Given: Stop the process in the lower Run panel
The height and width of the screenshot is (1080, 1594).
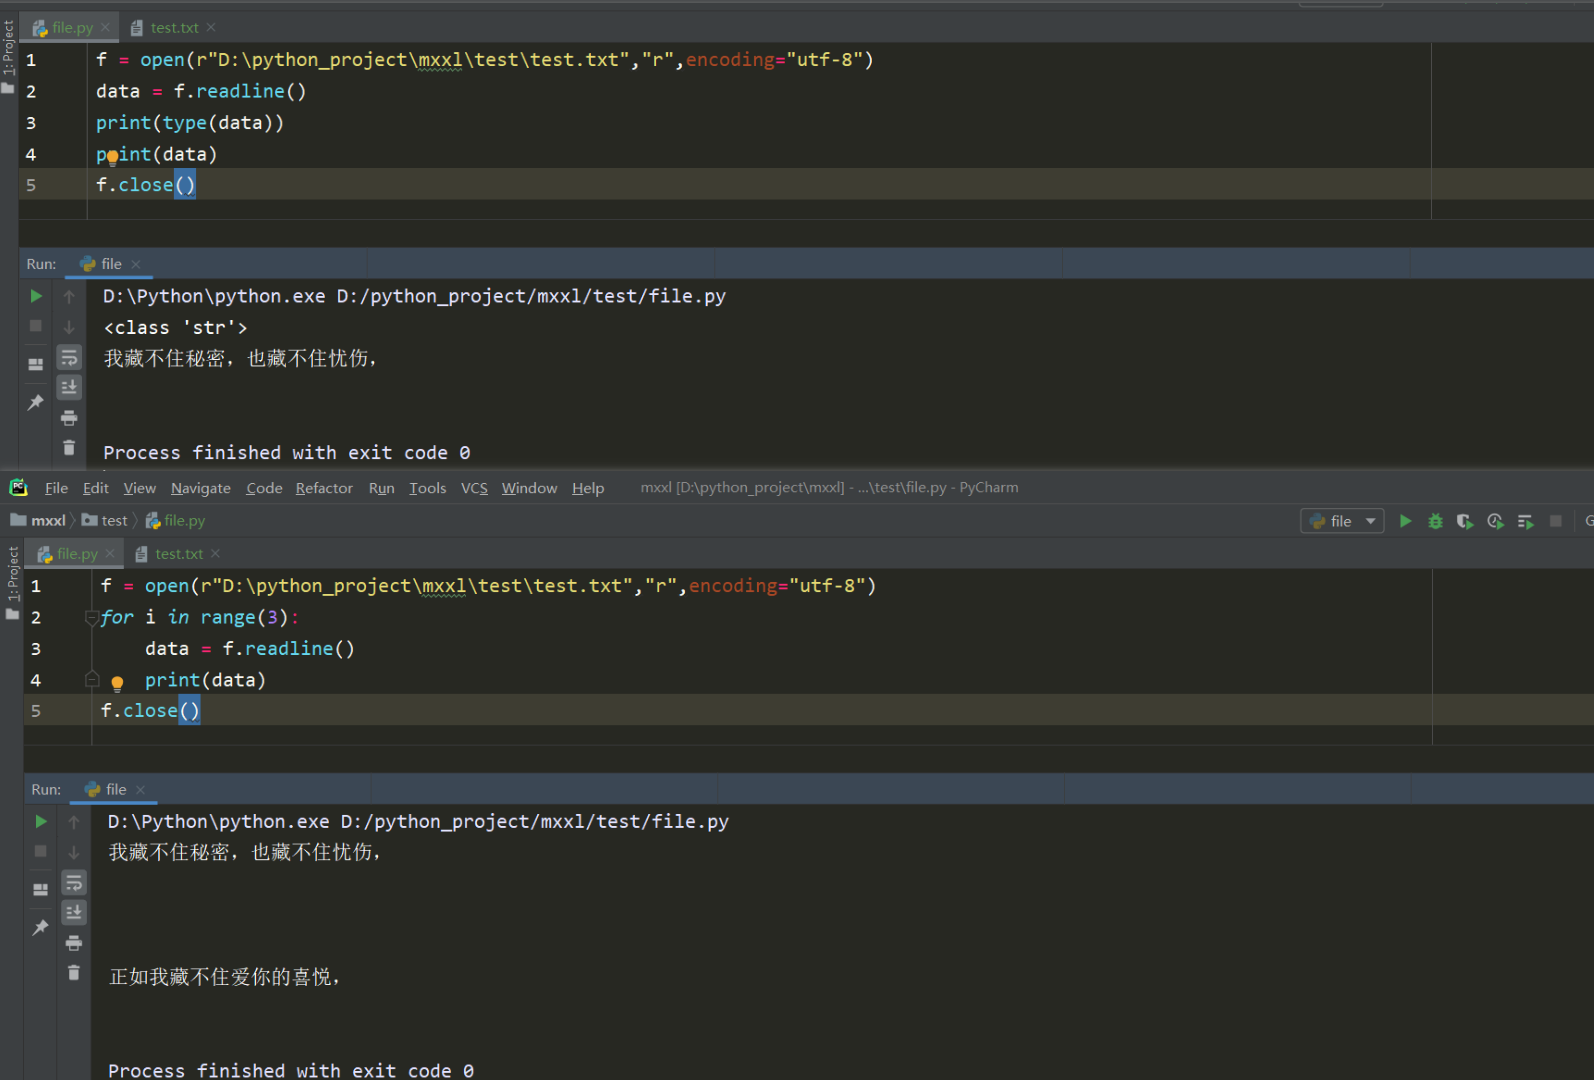Looking at the screenshot, I should [x=41, y=851].
